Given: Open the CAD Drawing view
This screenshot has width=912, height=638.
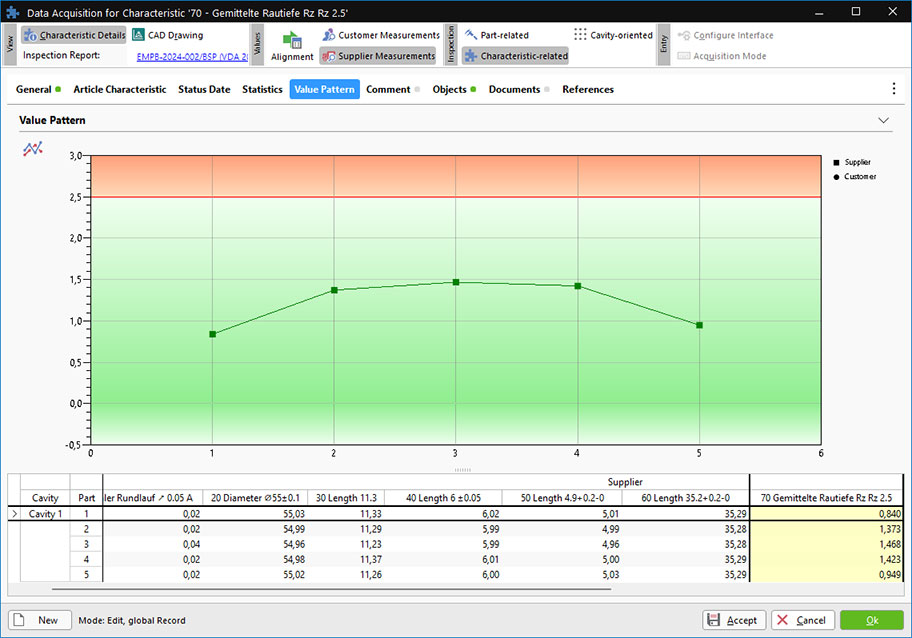Looking at the screenshot, I should pos(167,35).
